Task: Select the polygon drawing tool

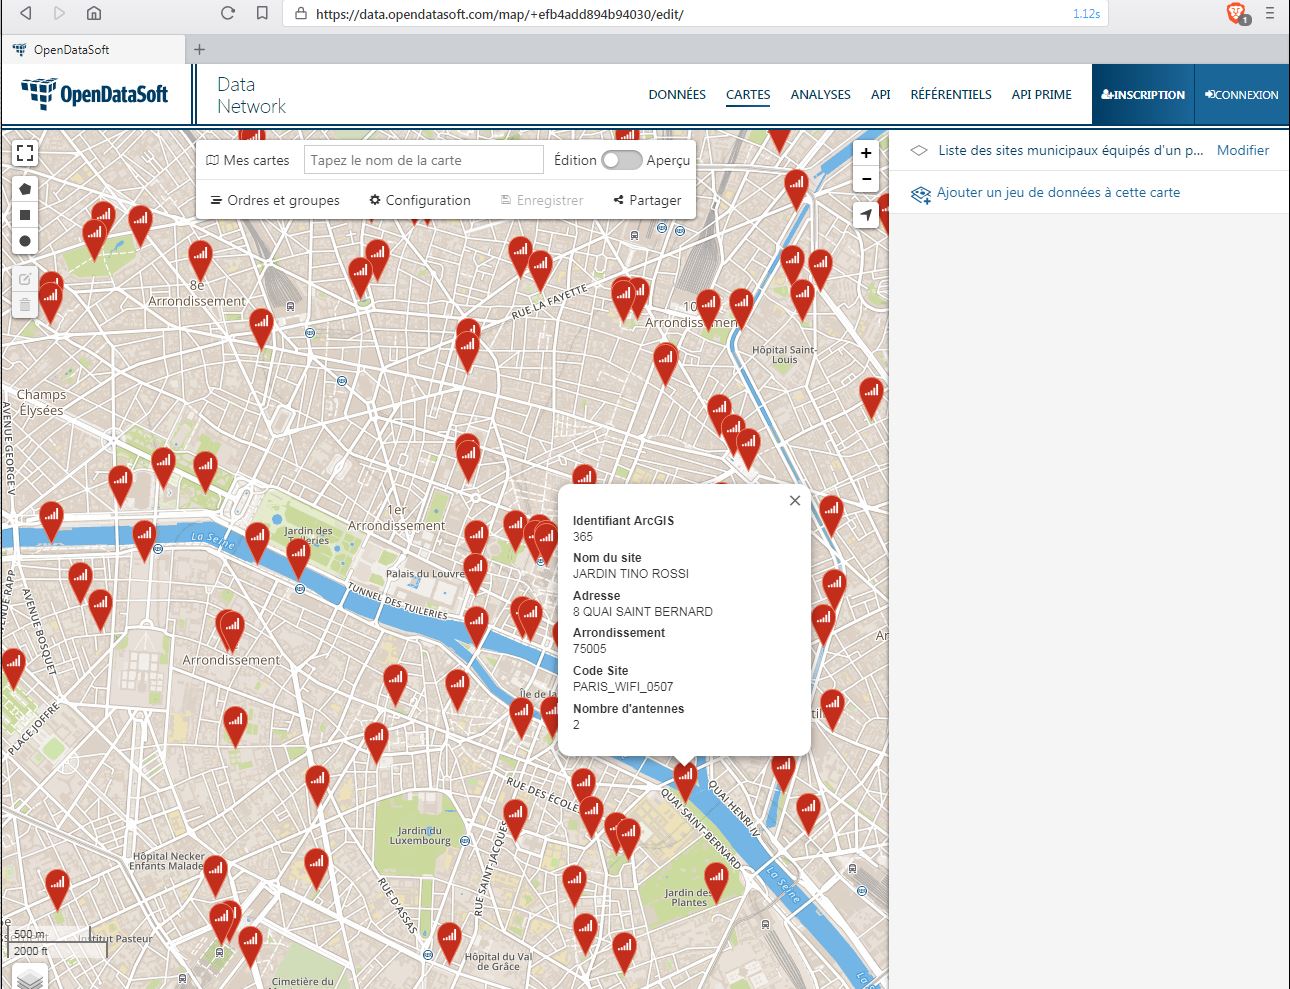Action: (25, 189)
